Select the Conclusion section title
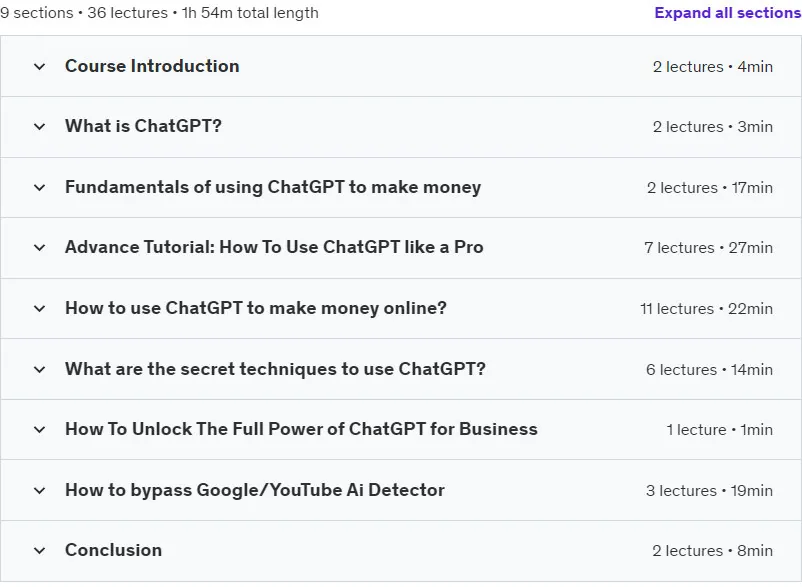Viewport: 802px width, 587px height. [114, 550]
